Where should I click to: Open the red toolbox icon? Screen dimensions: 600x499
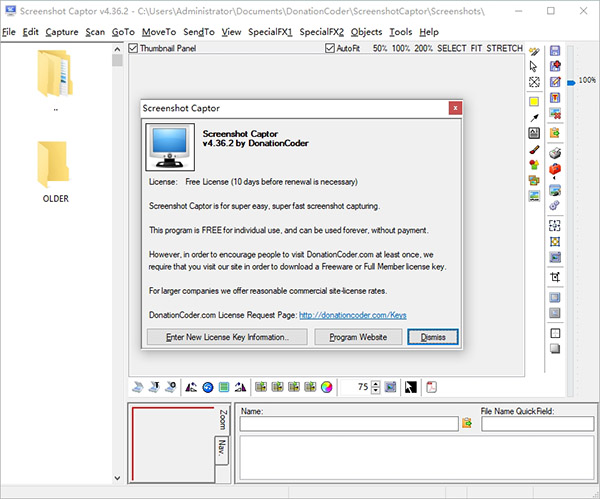pos(555,169)
